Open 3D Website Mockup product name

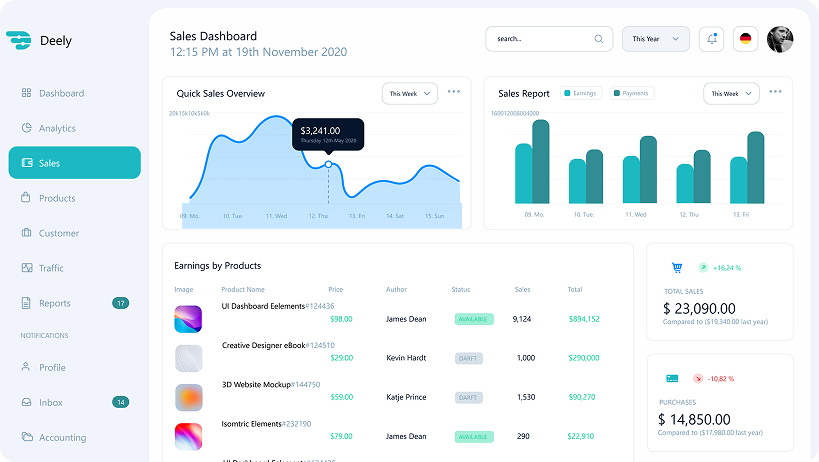(x=256, y=384)
